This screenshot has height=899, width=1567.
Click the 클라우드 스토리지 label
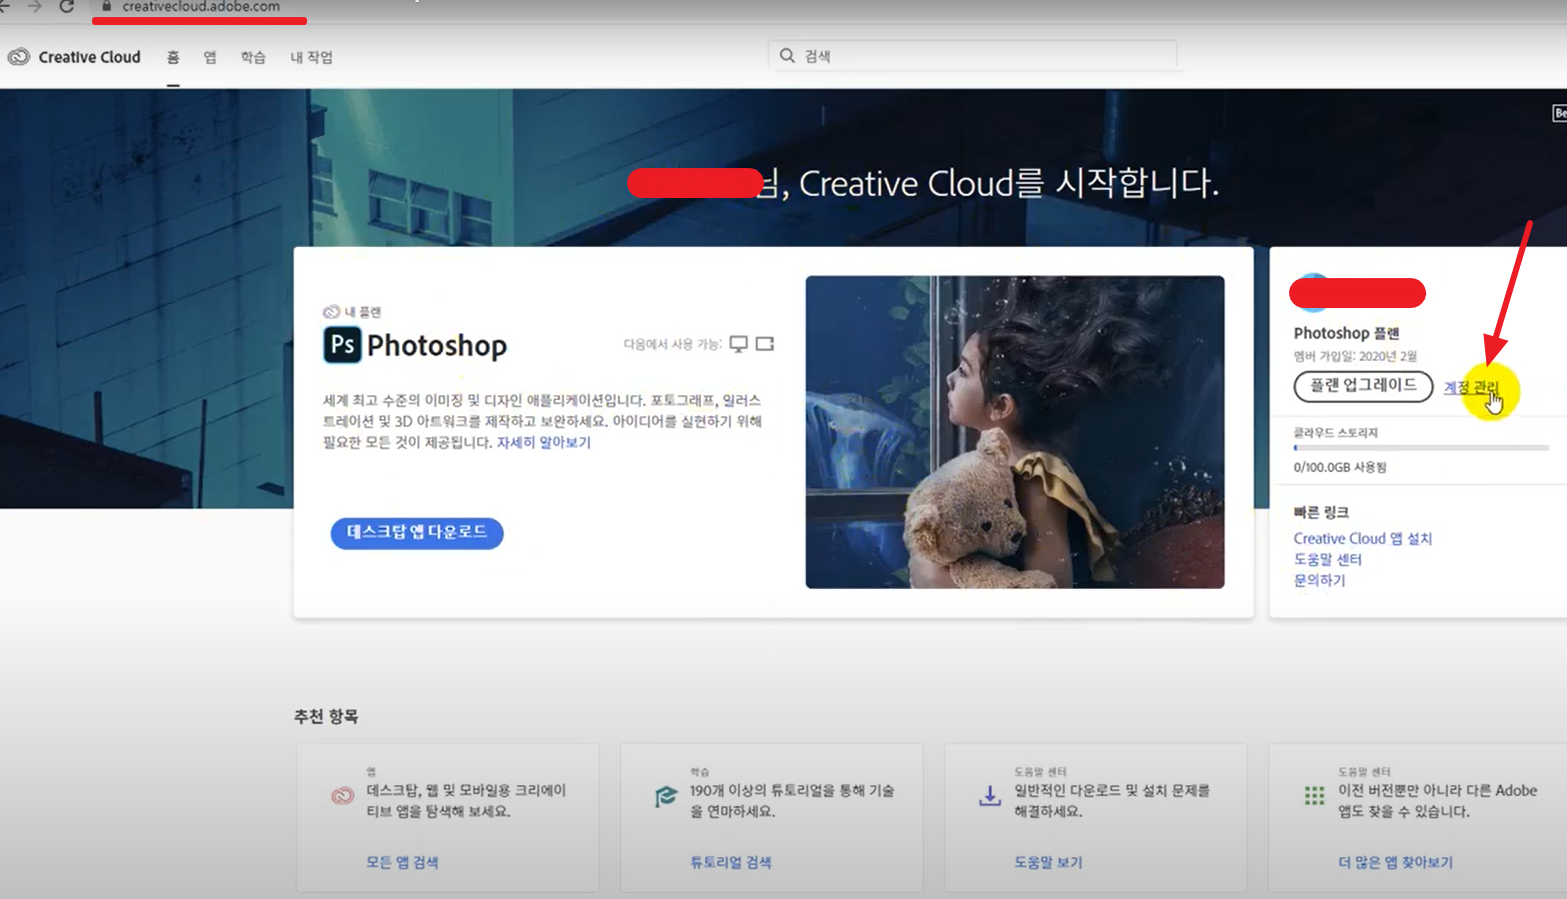click(x=1335, y=433)
